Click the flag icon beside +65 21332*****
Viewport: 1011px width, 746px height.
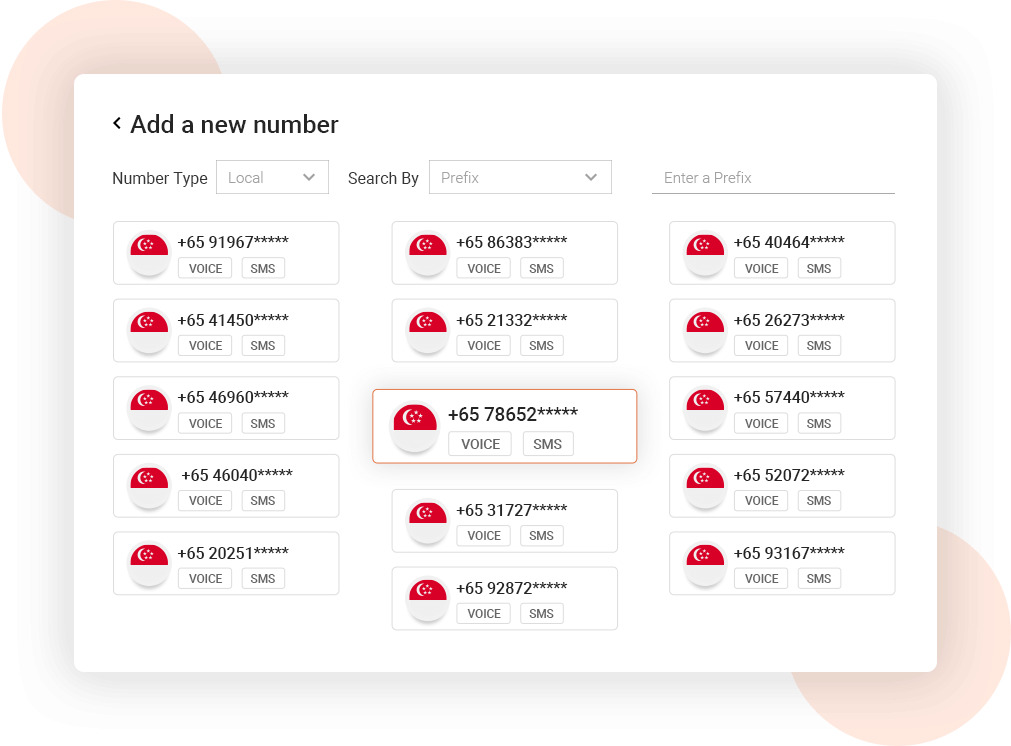[427, 331]
